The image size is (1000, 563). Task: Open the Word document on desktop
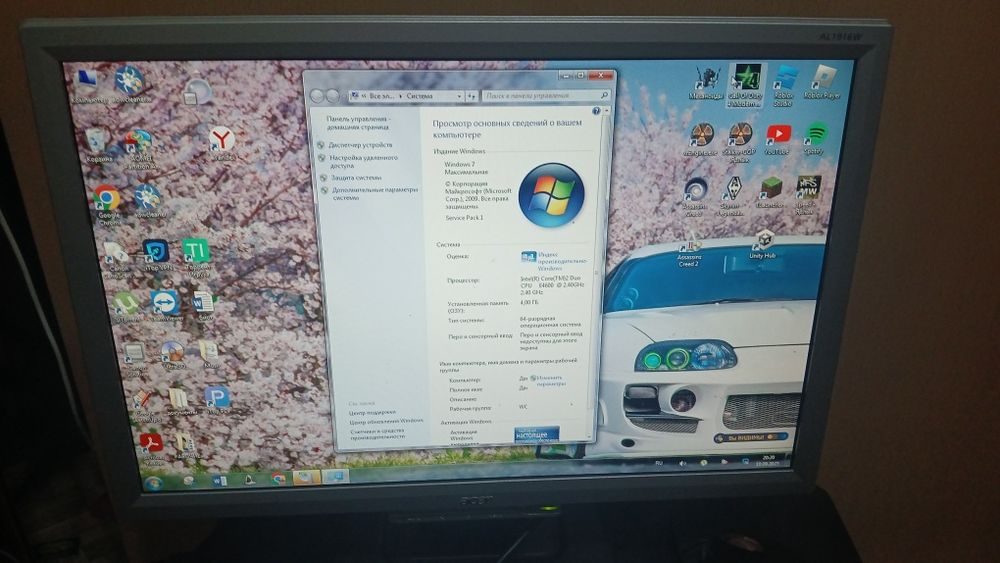(x=203, y=305)
